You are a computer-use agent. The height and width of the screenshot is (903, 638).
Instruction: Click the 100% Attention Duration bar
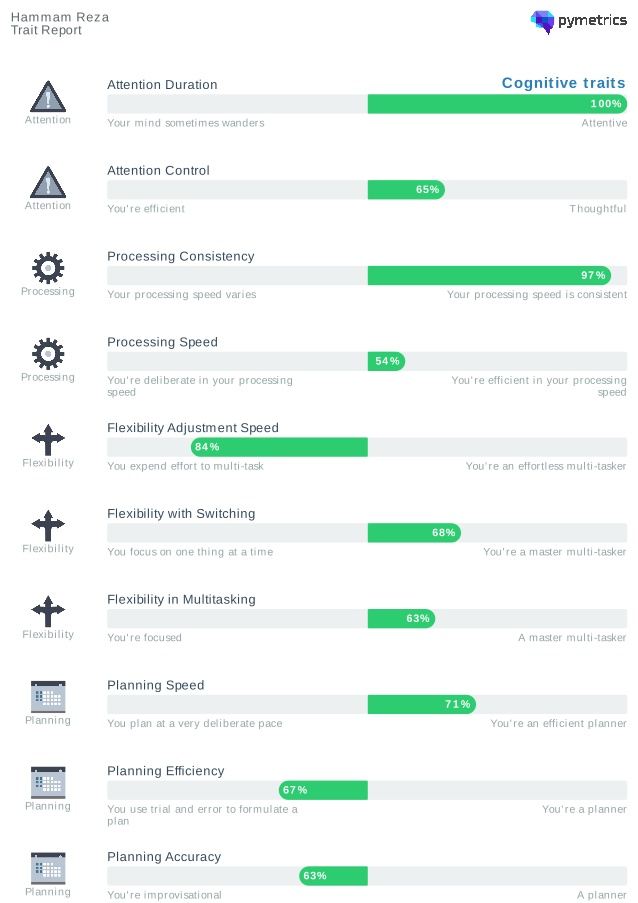coord(497,104)
